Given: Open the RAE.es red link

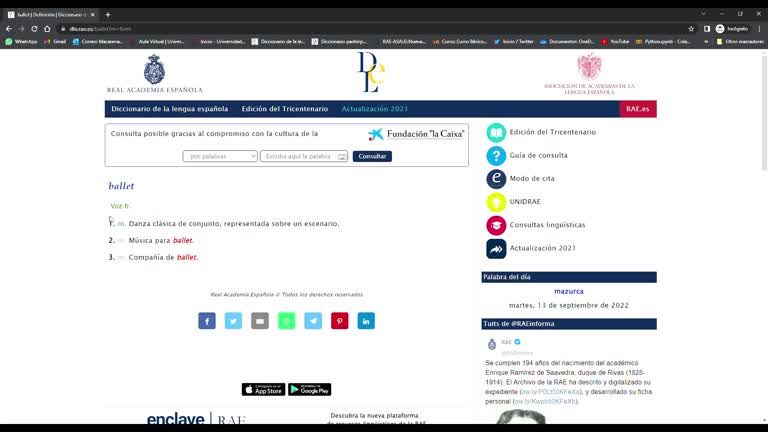Looking at the screenshot, I should coord(638,109).
